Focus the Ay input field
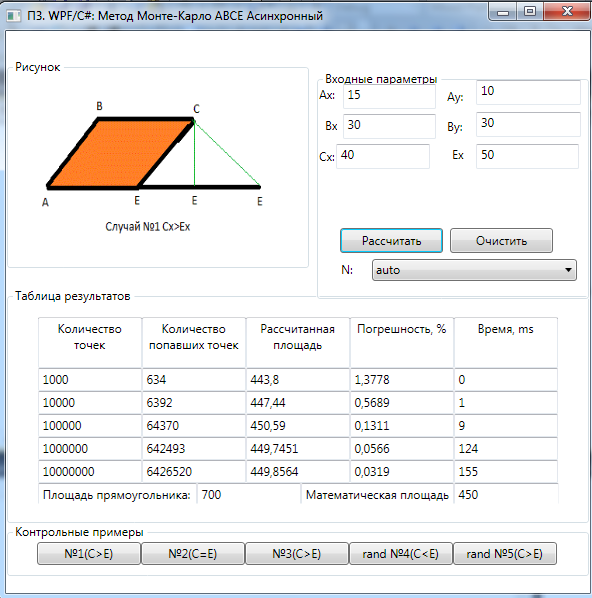 528,92
